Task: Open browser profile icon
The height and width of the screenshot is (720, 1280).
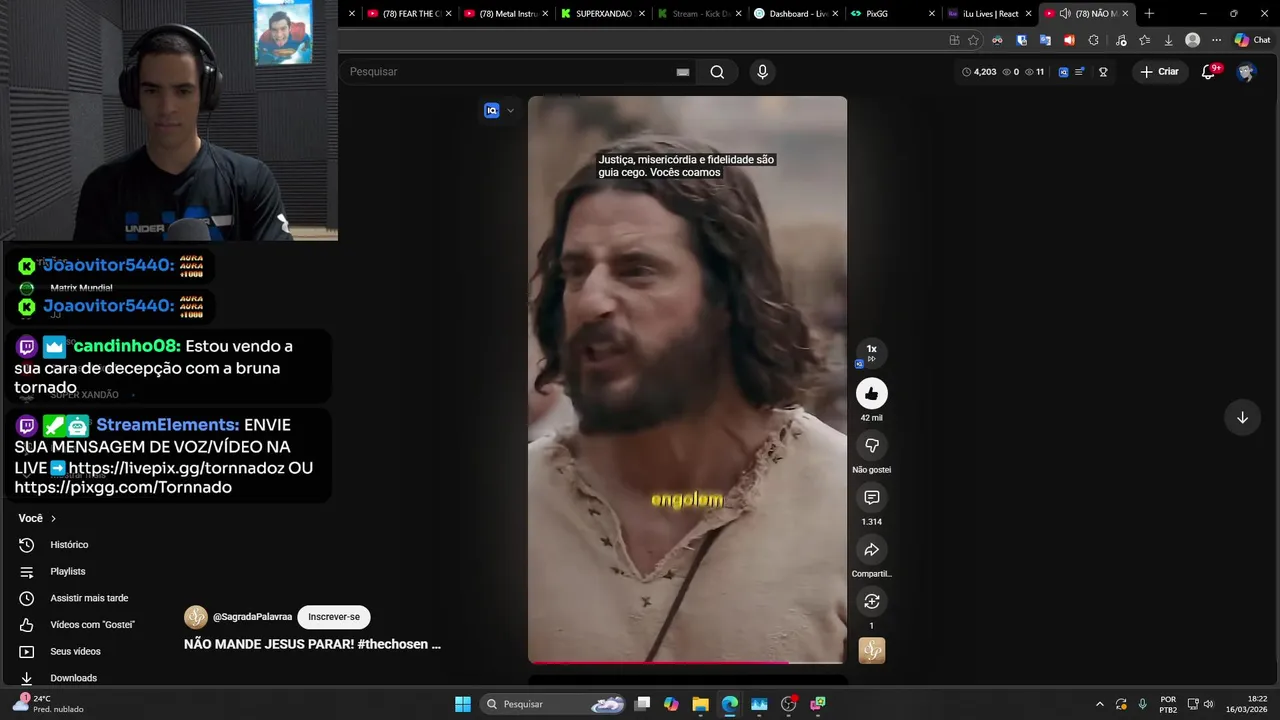Action: [x=1192, y=40]
